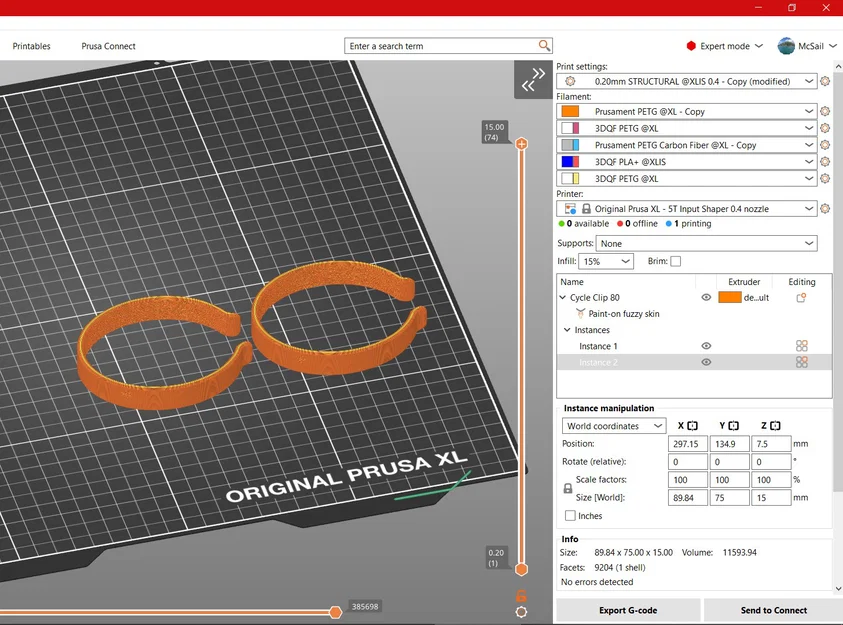Toggle visibility of Cycle Clip 80
This screenshot has height=625, width=843.
(706, 297)
